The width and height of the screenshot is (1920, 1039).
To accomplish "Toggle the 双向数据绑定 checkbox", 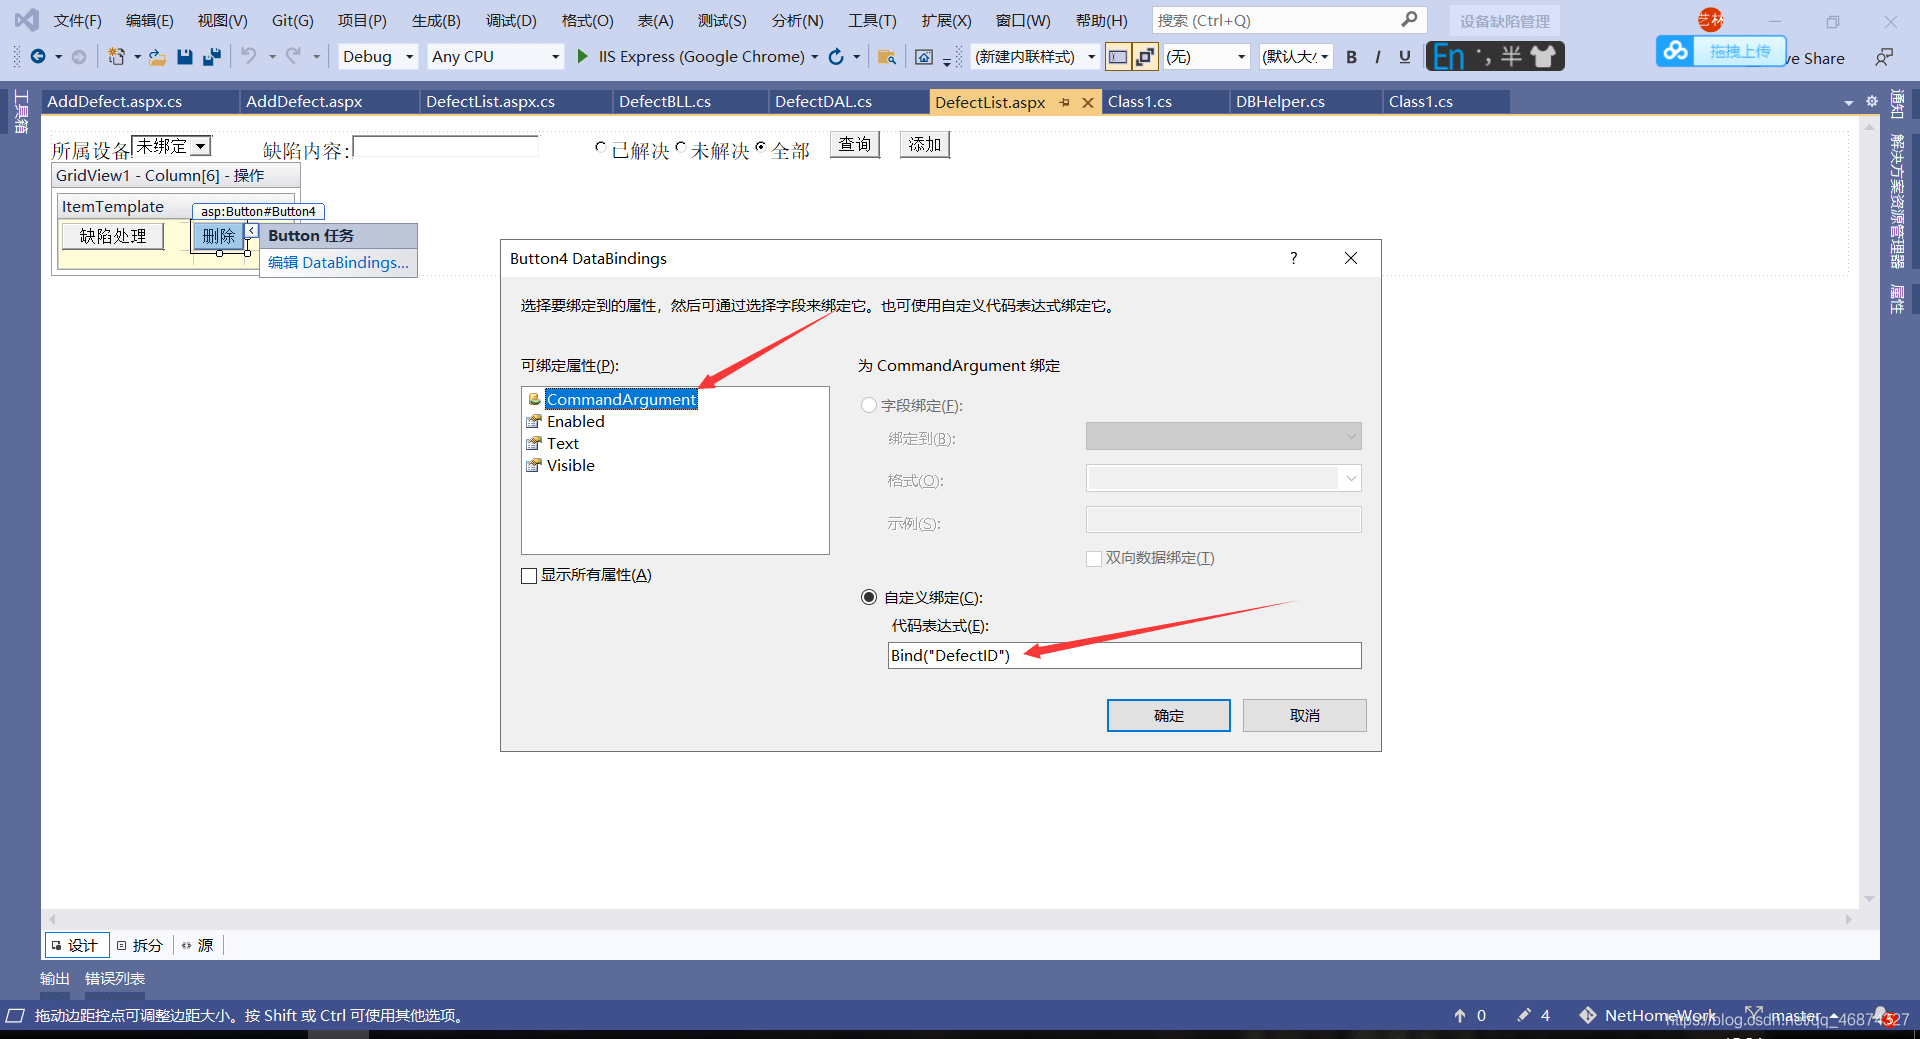I will [x=1094, y=558].
